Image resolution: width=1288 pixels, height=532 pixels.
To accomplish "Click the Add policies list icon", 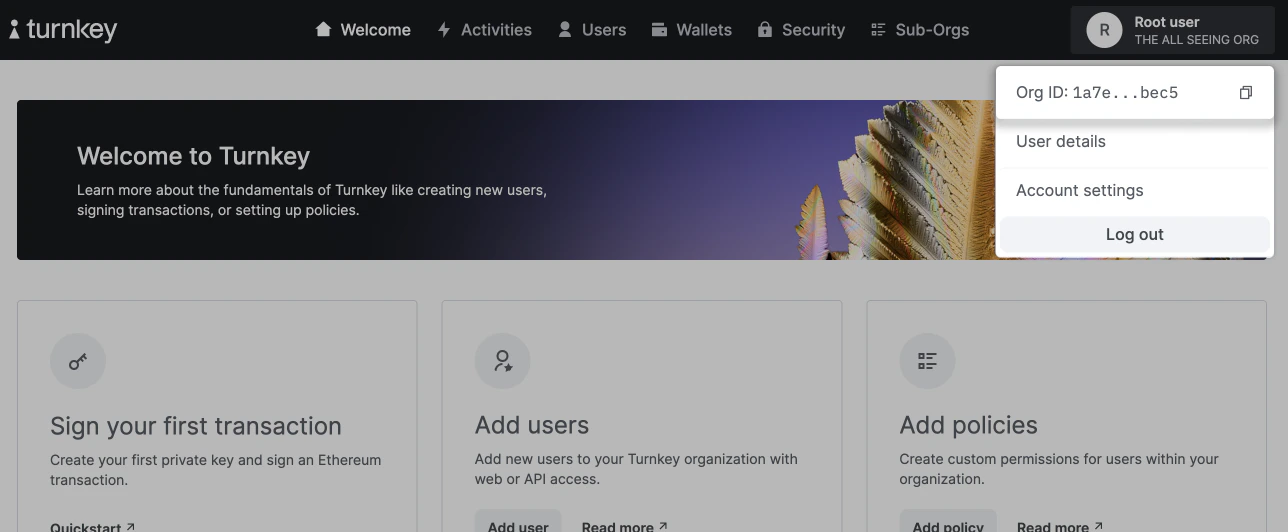I will (x=928, y=361).
